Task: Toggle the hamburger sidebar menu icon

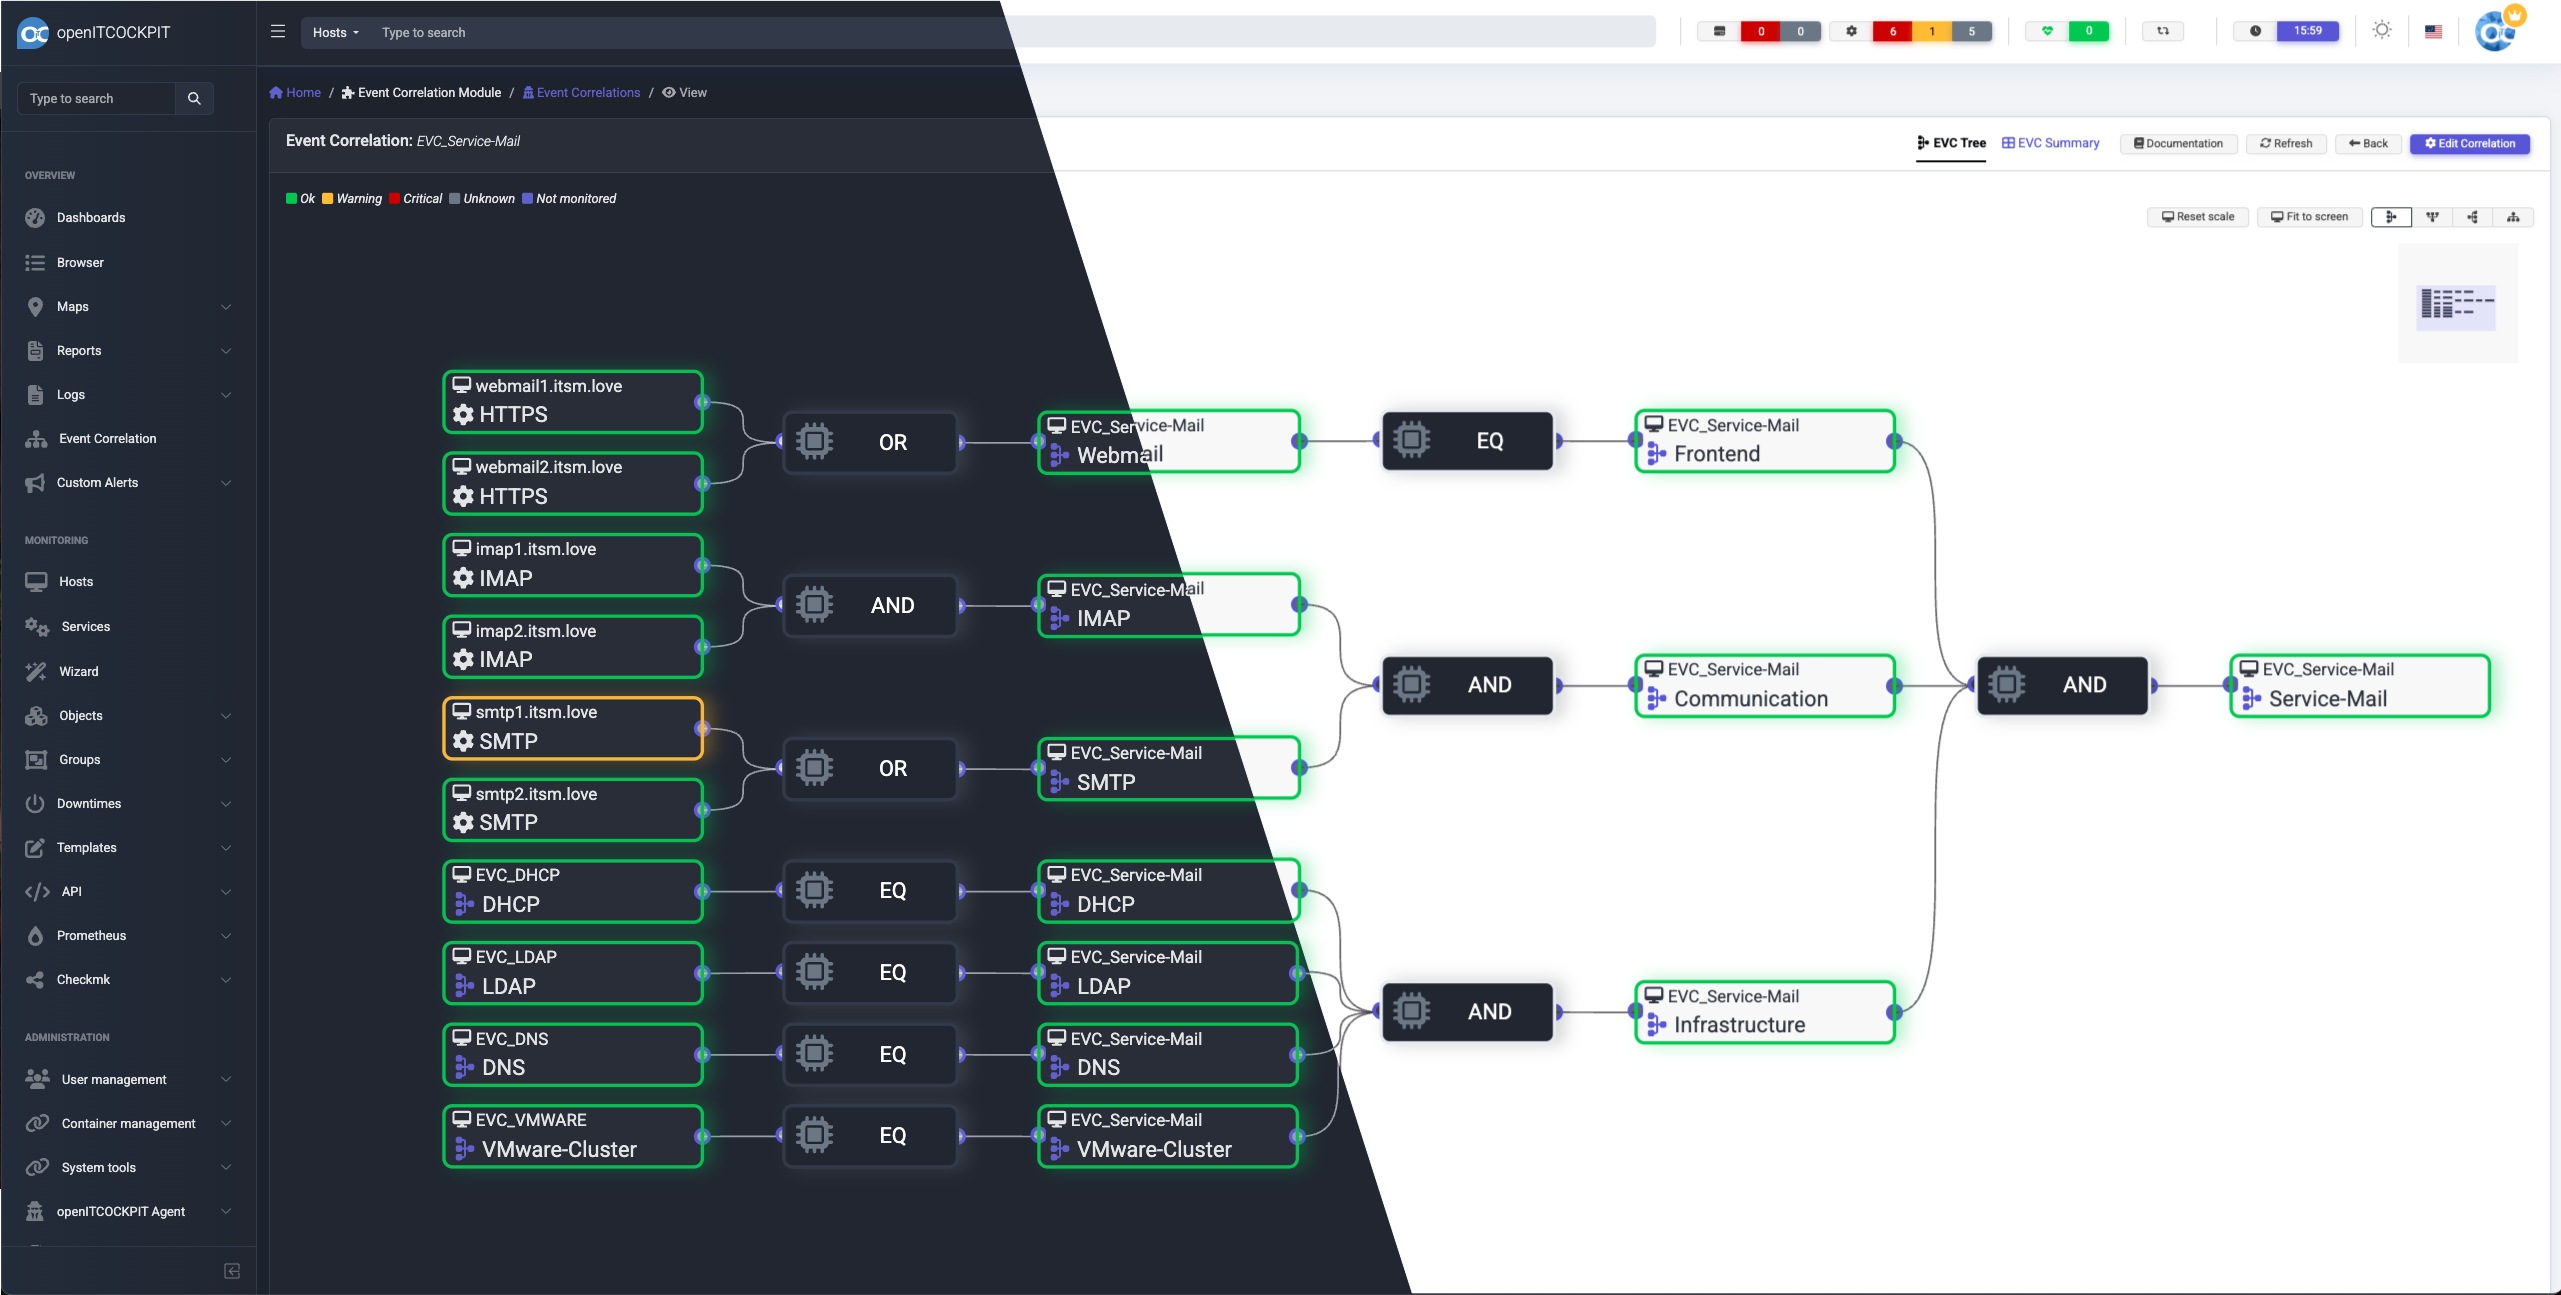Action: pos(278,32)
